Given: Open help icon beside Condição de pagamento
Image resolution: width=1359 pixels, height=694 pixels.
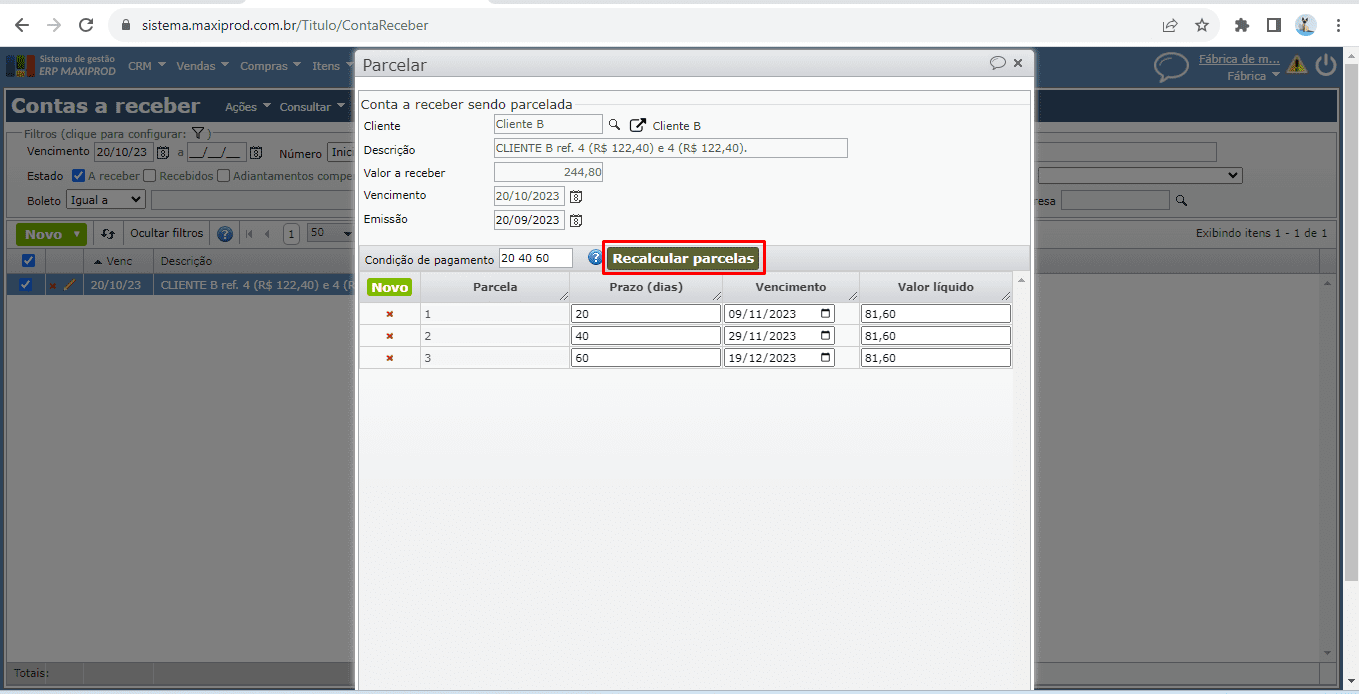Looking at the screenshot, I should click(595, 258).
